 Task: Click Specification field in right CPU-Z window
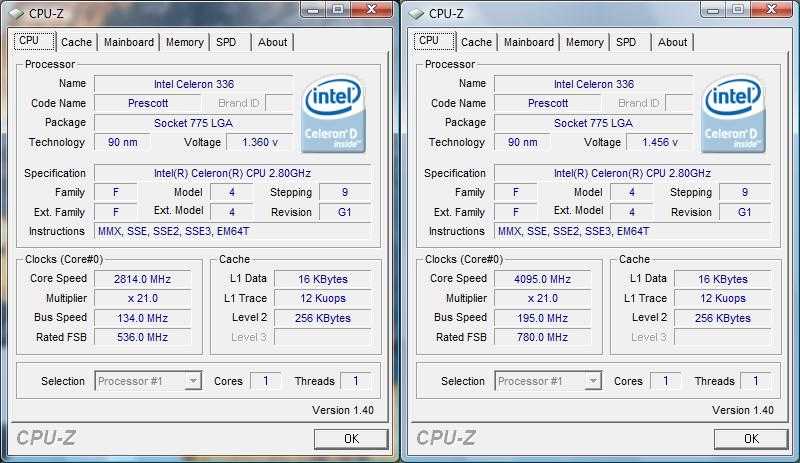pyautogui.click(x=633, y=173)
